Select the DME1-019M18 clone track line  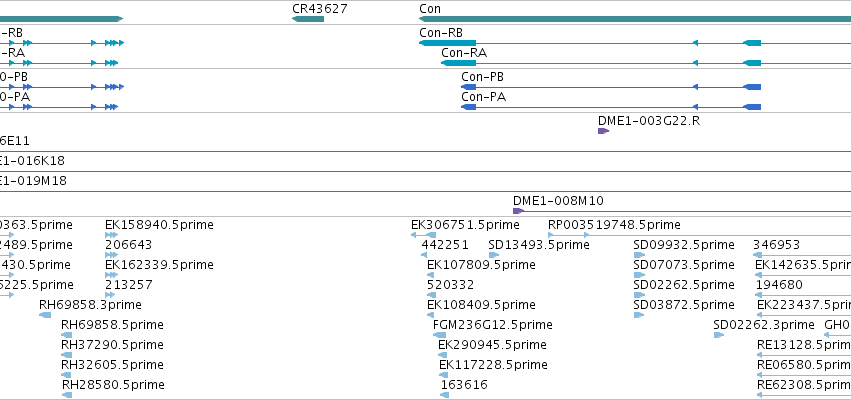click(426, 191)
